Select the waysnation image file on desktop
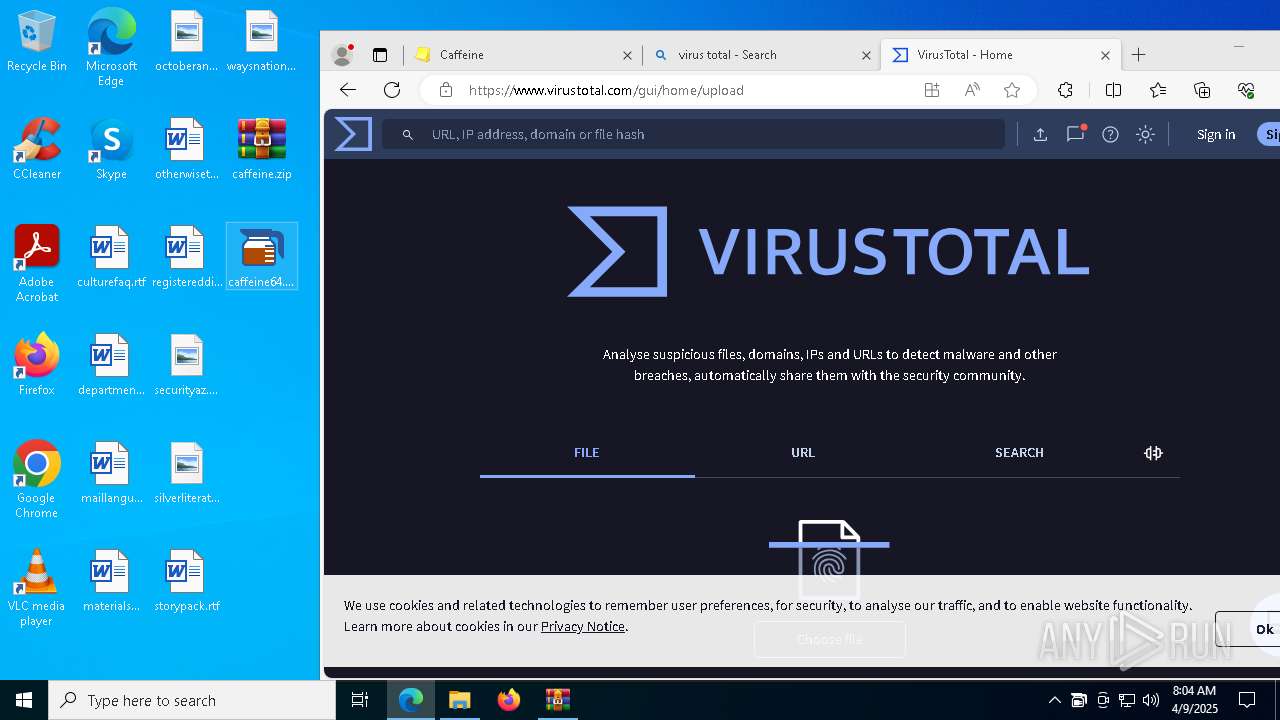Viewport: 1280px width, 720px height. 261,41
